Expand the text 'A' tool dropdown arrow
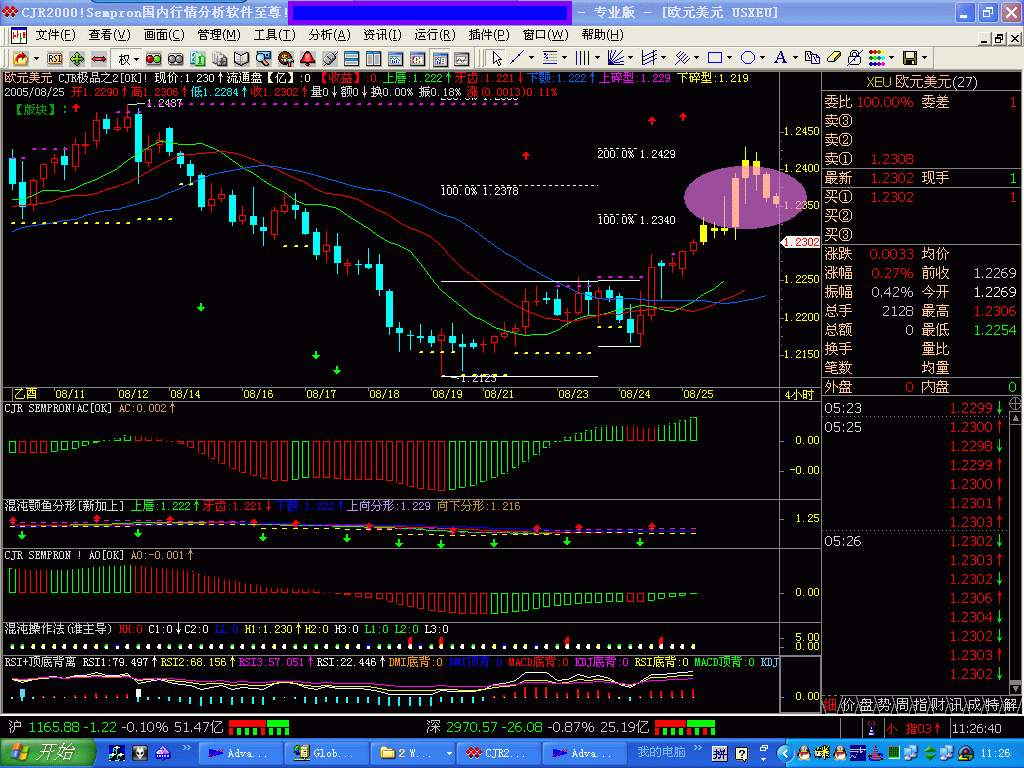Image resolution: width=1024 pixels, height=768 pixels. pyautogui.click(x=795, y=59)
